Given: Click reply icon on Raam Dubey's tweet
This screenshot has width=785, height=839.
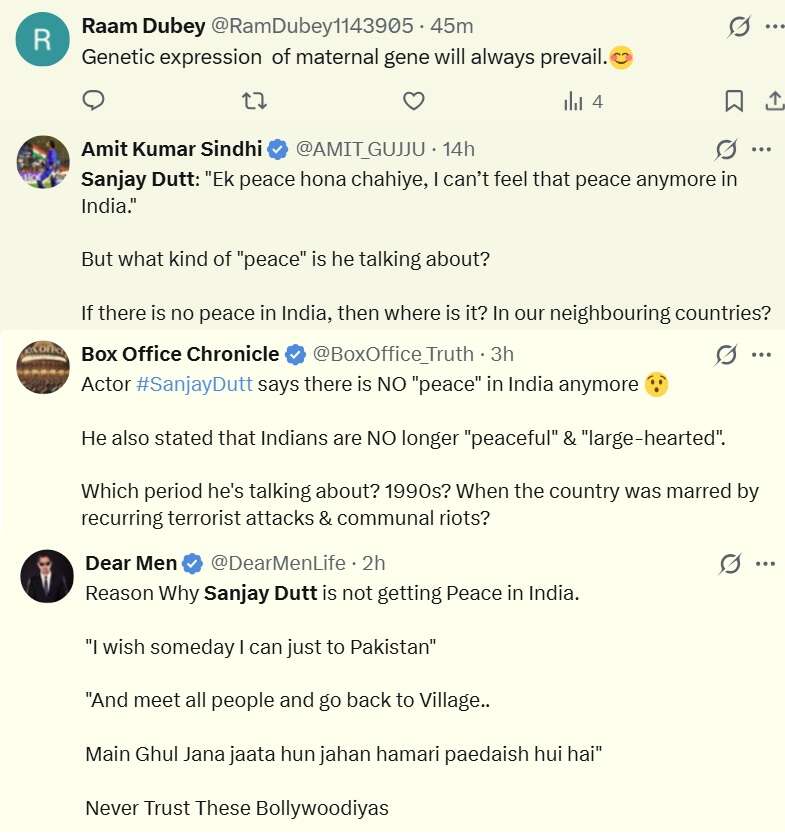Looking at the screenshot, I should pos(93,100).
